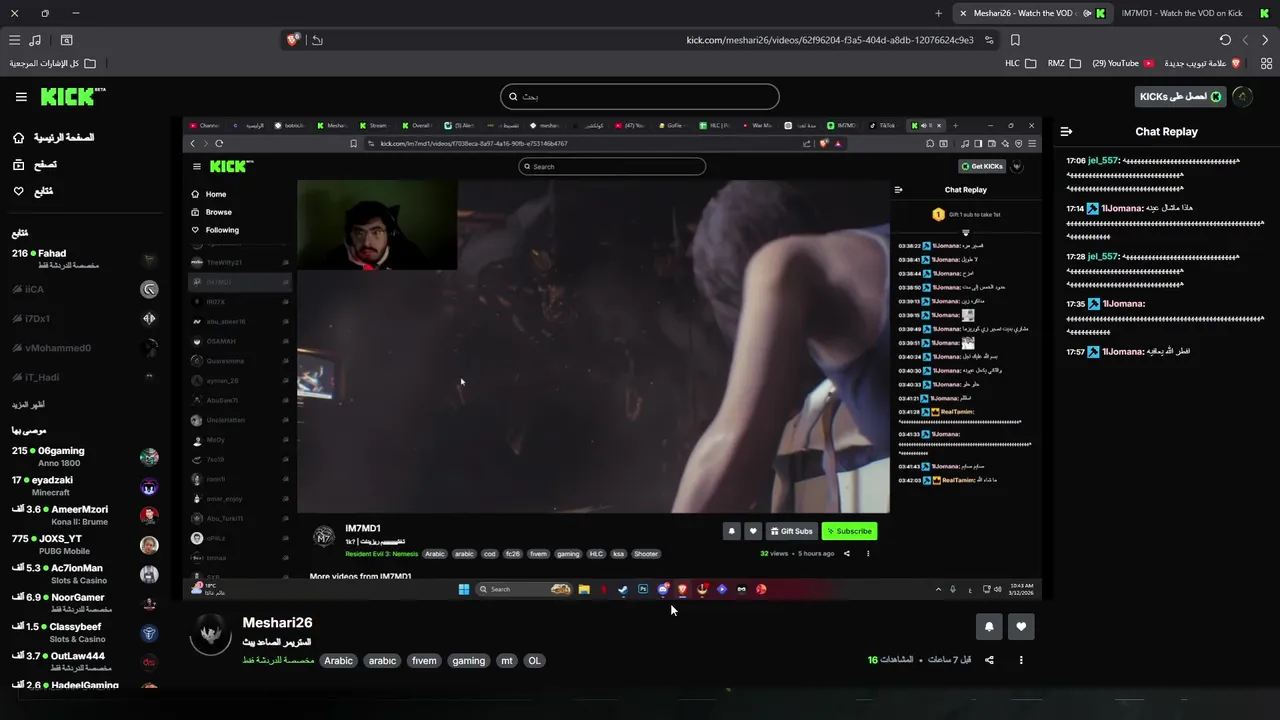Reload the page
The height and width of the screenshot is (720, 1280).
click(1225, 40)
